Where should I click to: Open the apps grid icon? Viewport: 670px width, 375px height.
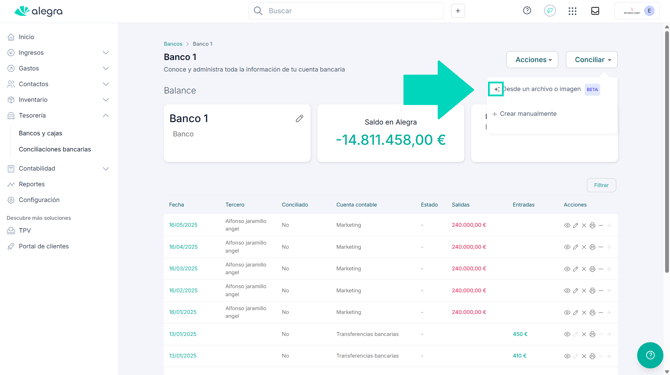573,11
